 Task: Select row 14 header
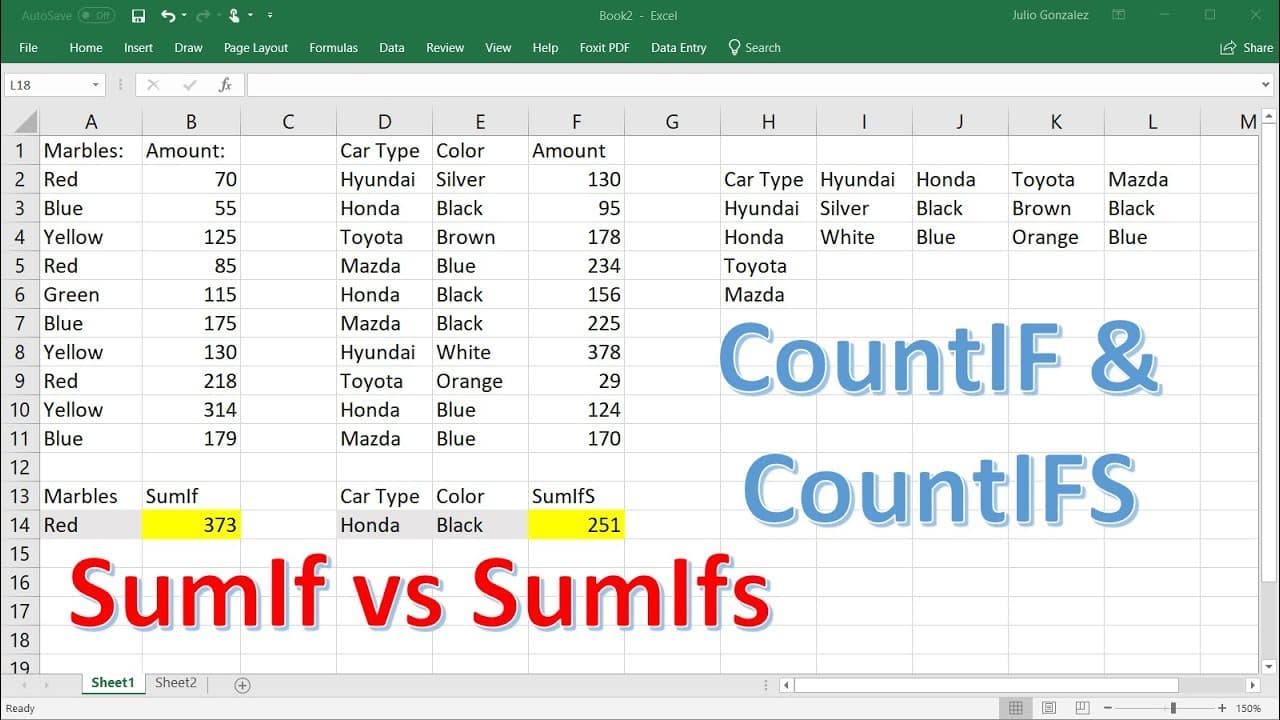tap(19, 525)
